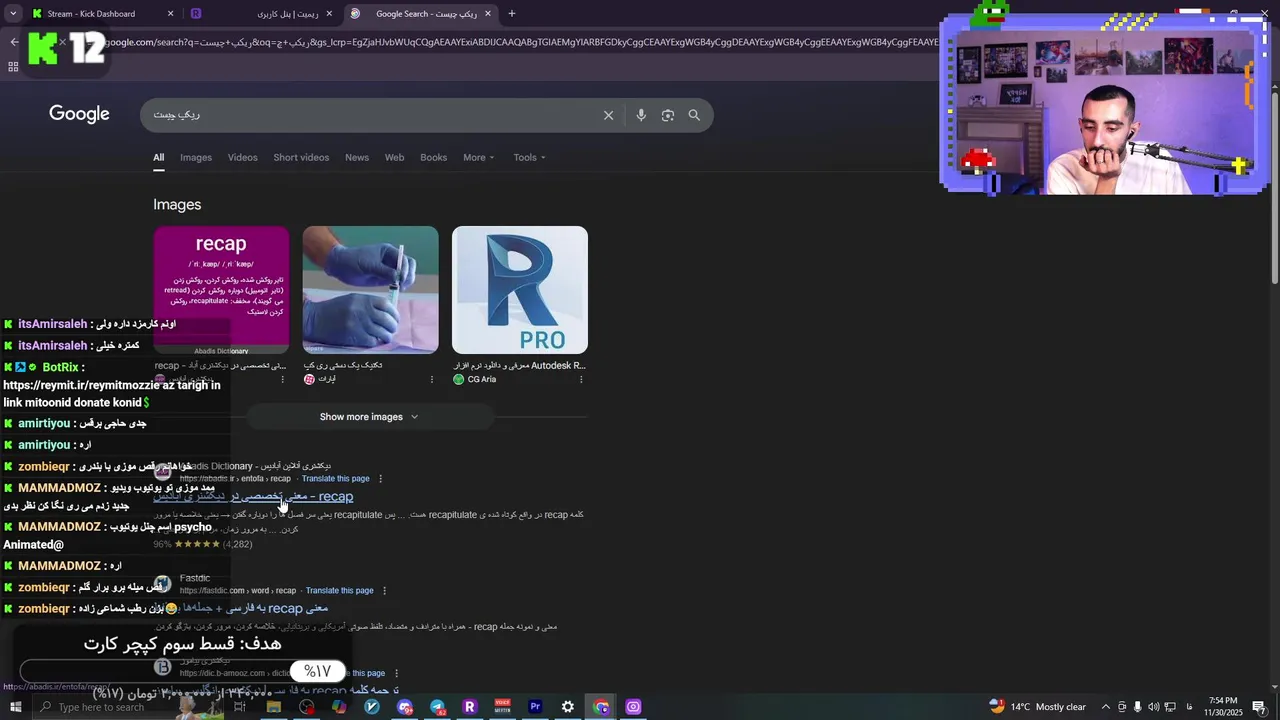Submit search with the magnifier icon
This screenshot has width=1280, height=720.
coord(694,115)
